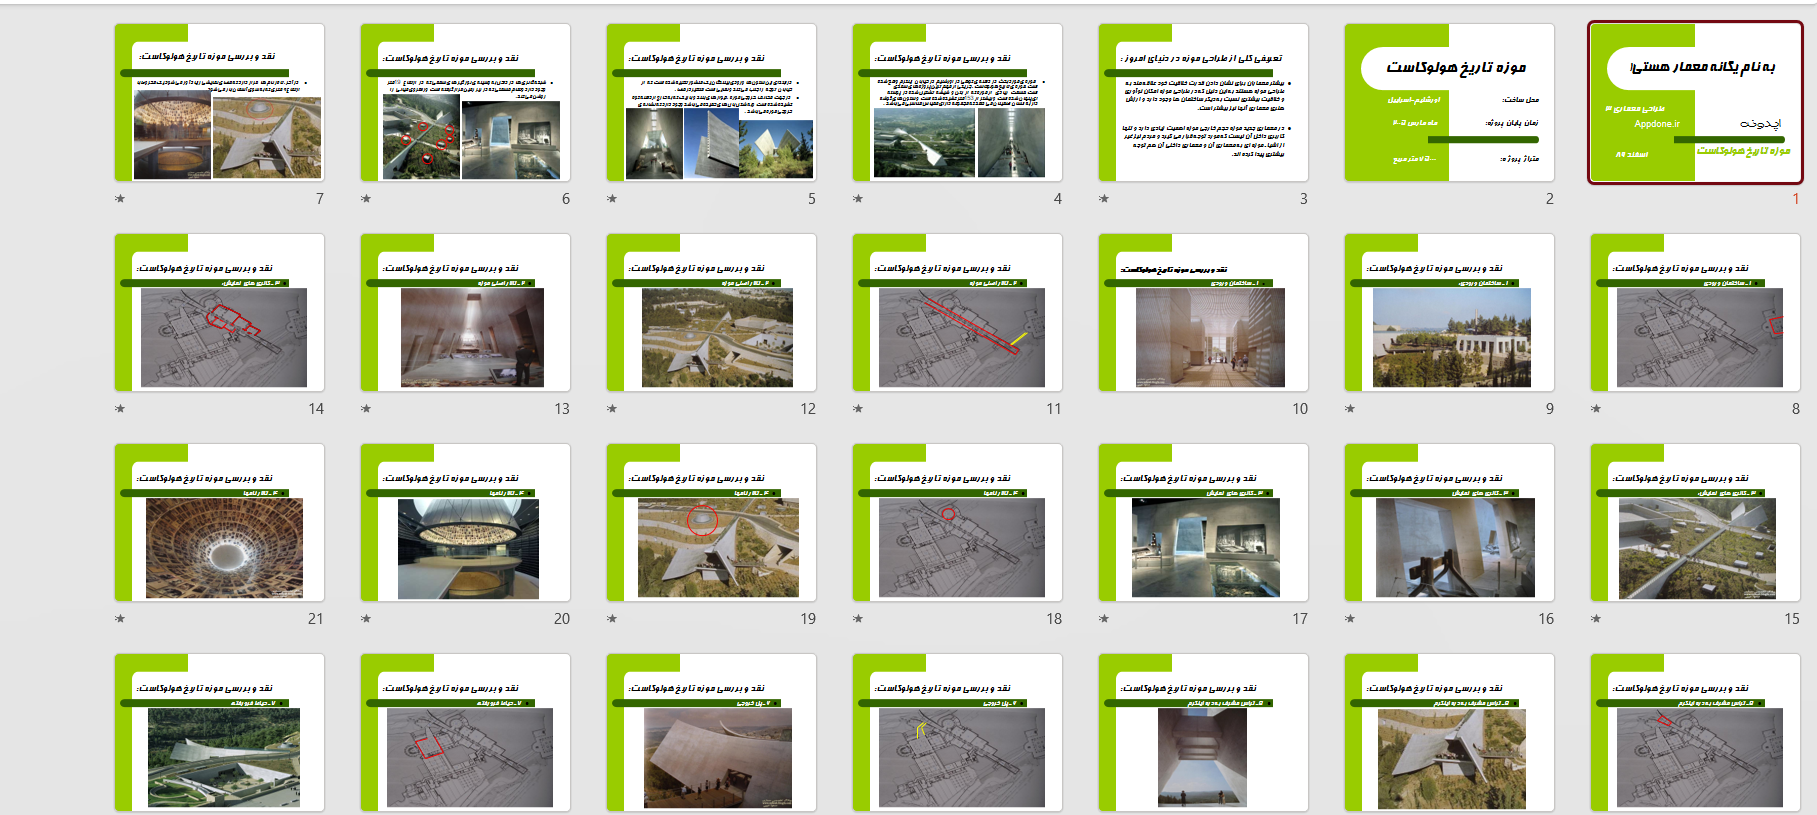This screenshot has height=815, width=1817.
Task: Click the star icon under slide 9
Action: 1350,409
